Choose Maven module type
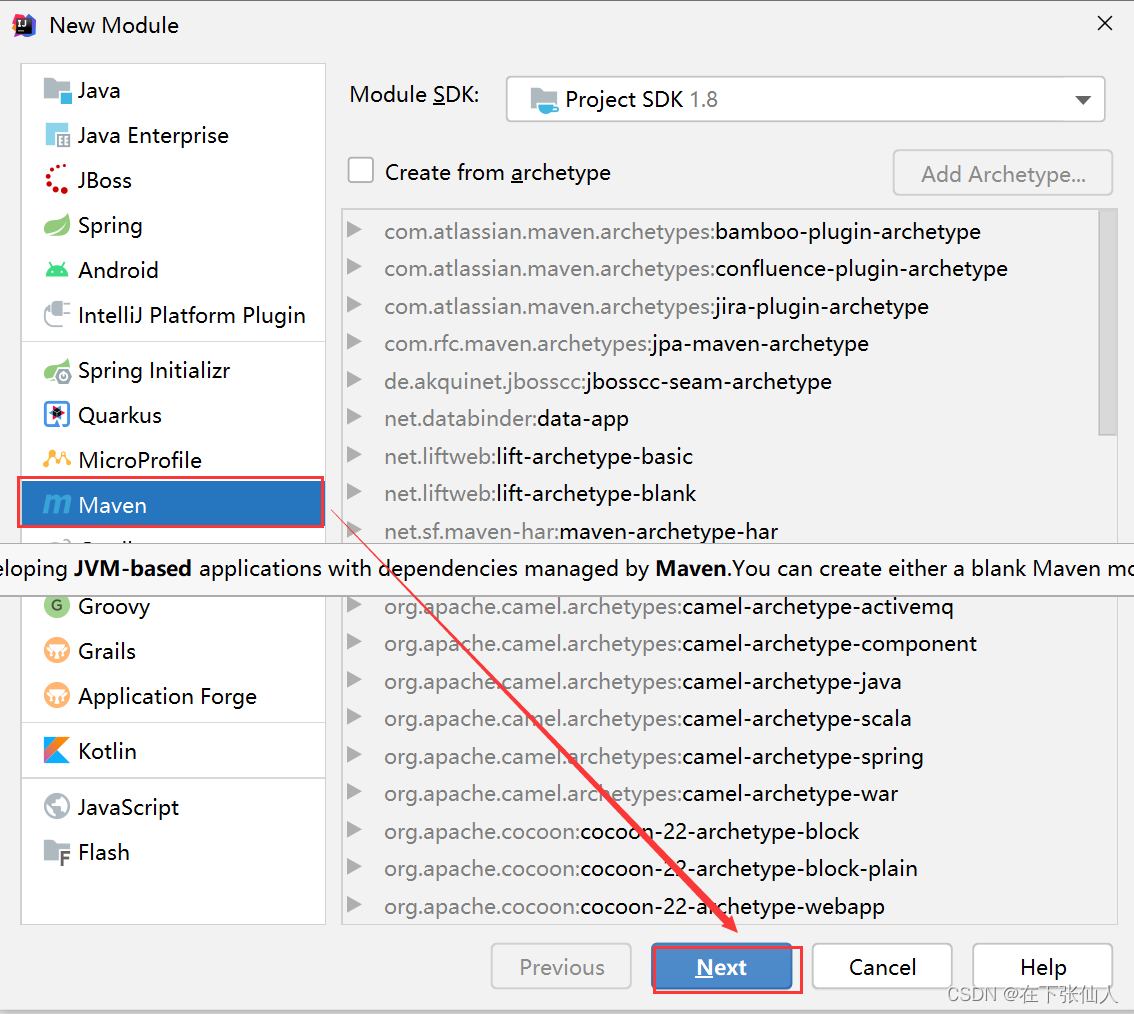This screenshot has height=1014, width=1134. click(173, 504)
